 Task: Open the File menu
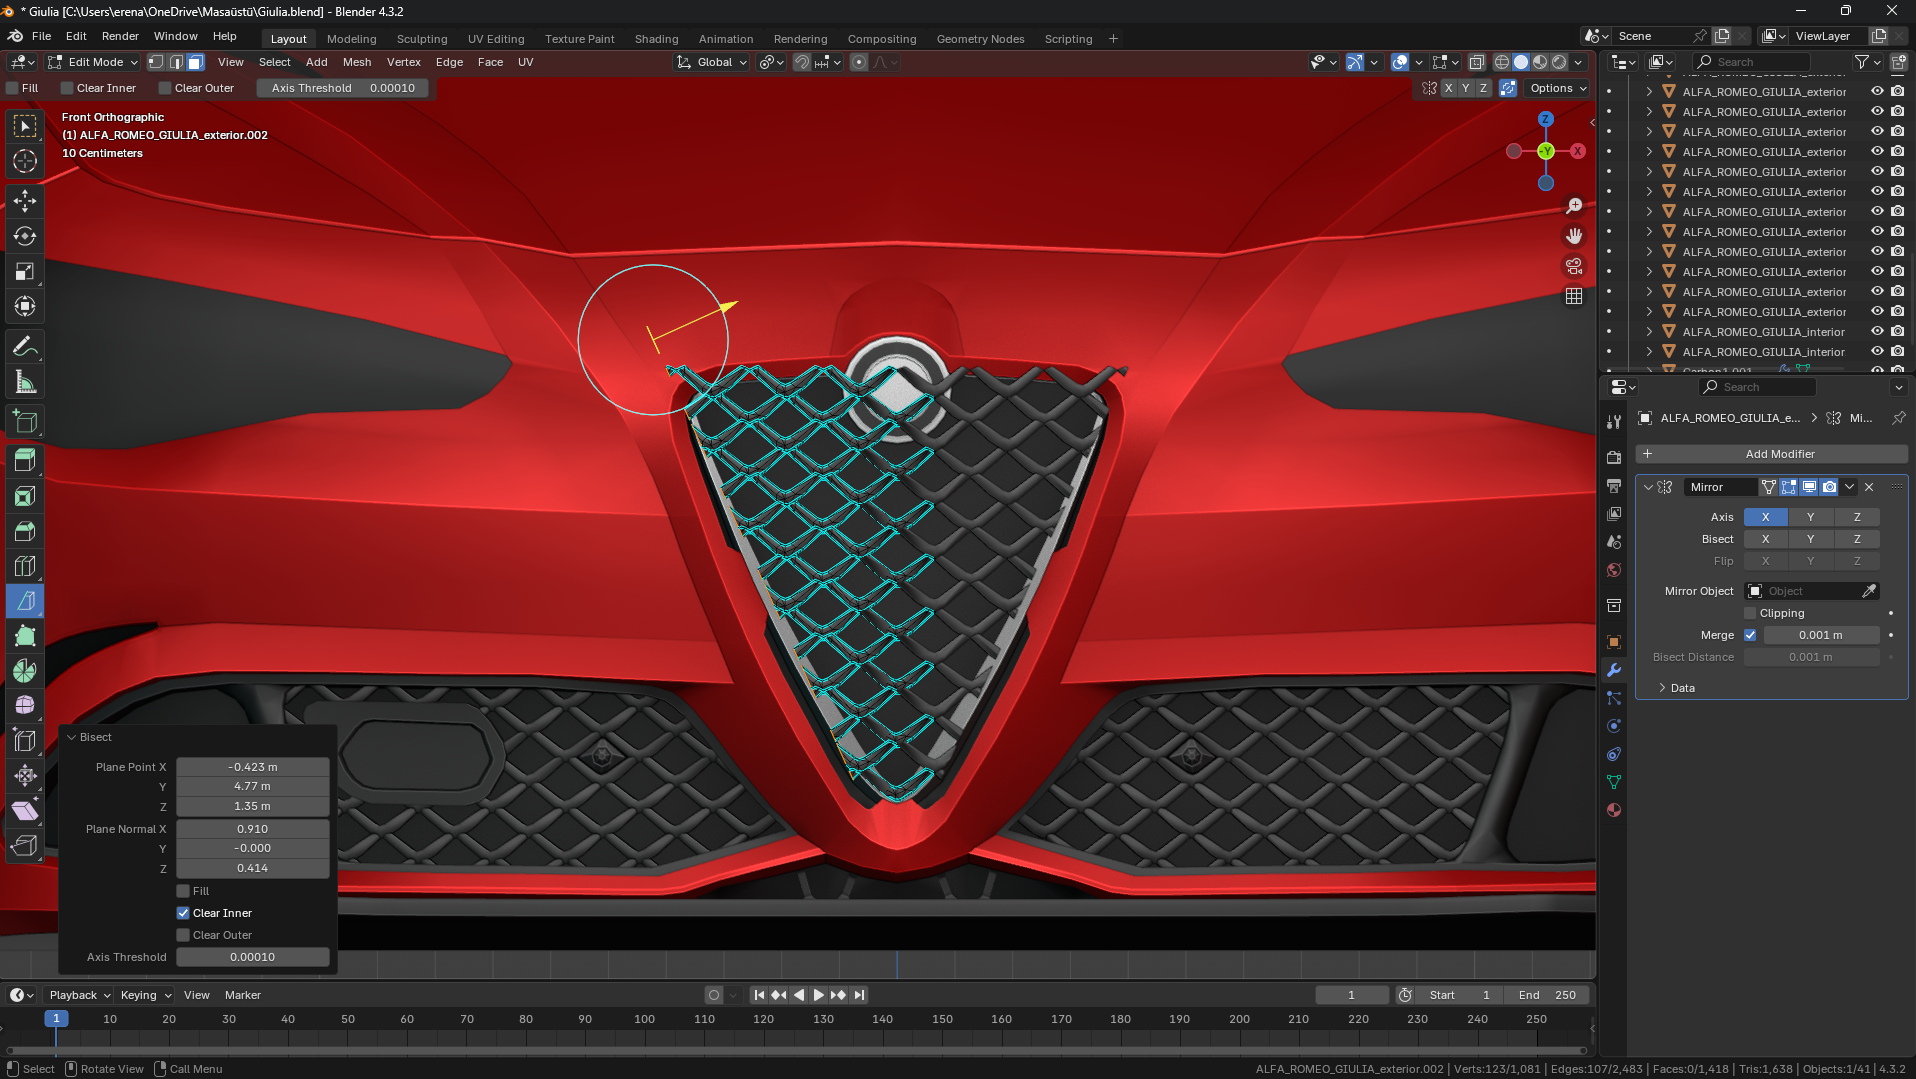[x=41, y=36]
